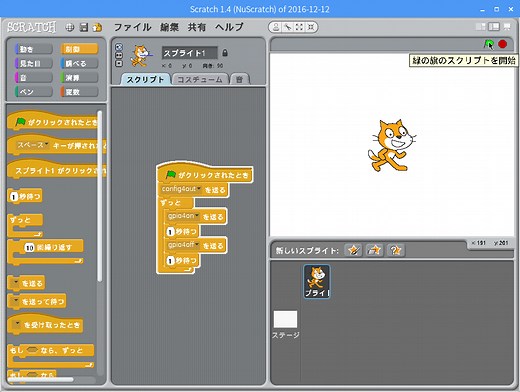Choose new sprite from file

[374, 250]
